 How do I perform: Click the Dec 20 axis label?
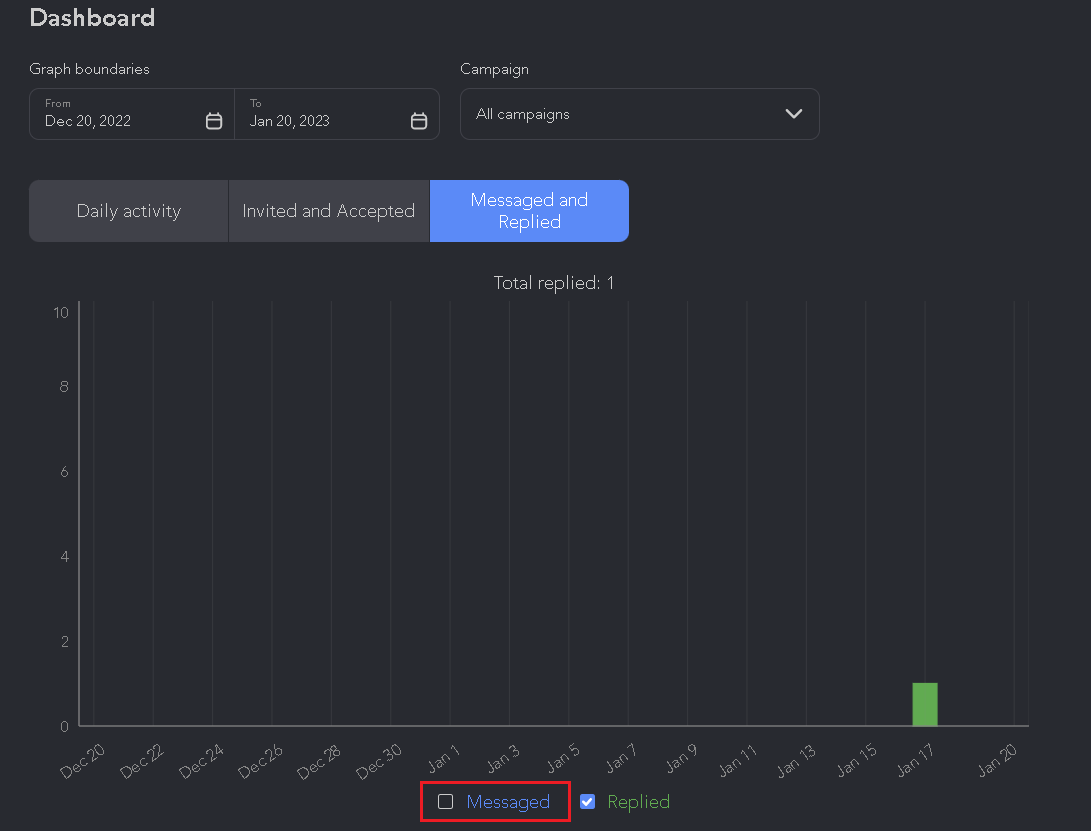[82, 760]
